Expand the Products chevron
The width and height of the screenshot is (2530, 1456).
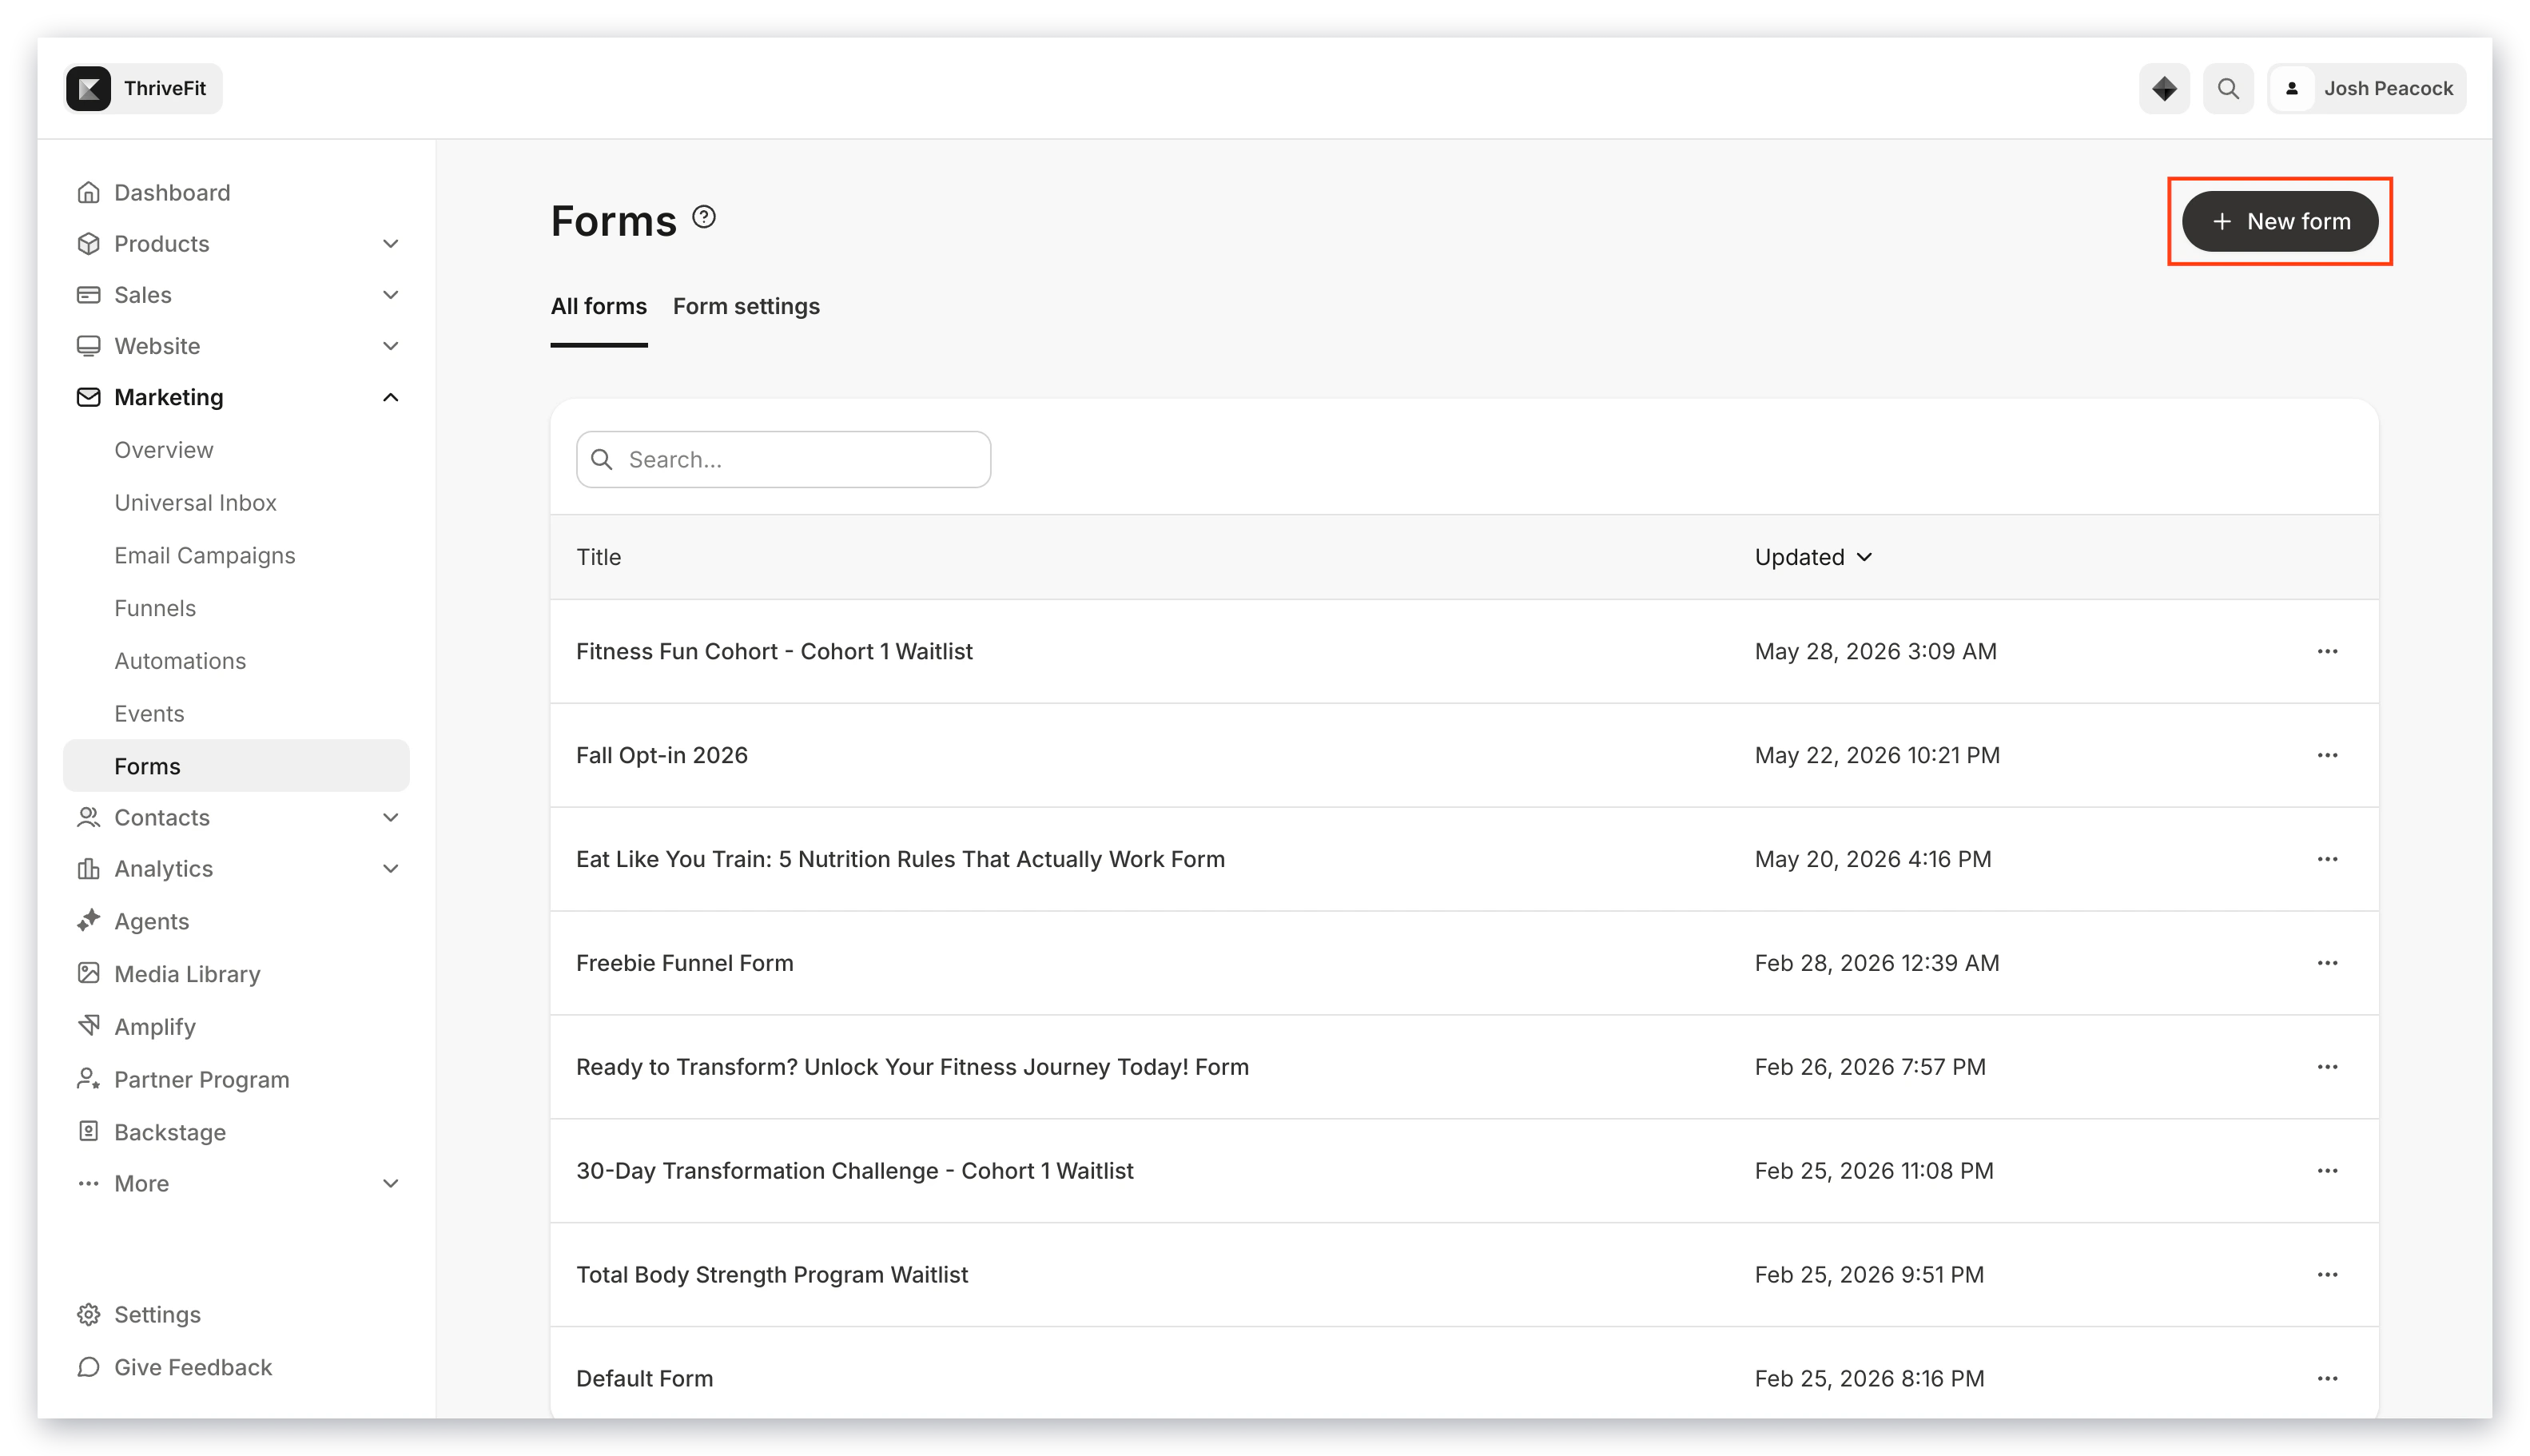click(x=390, y=243)
